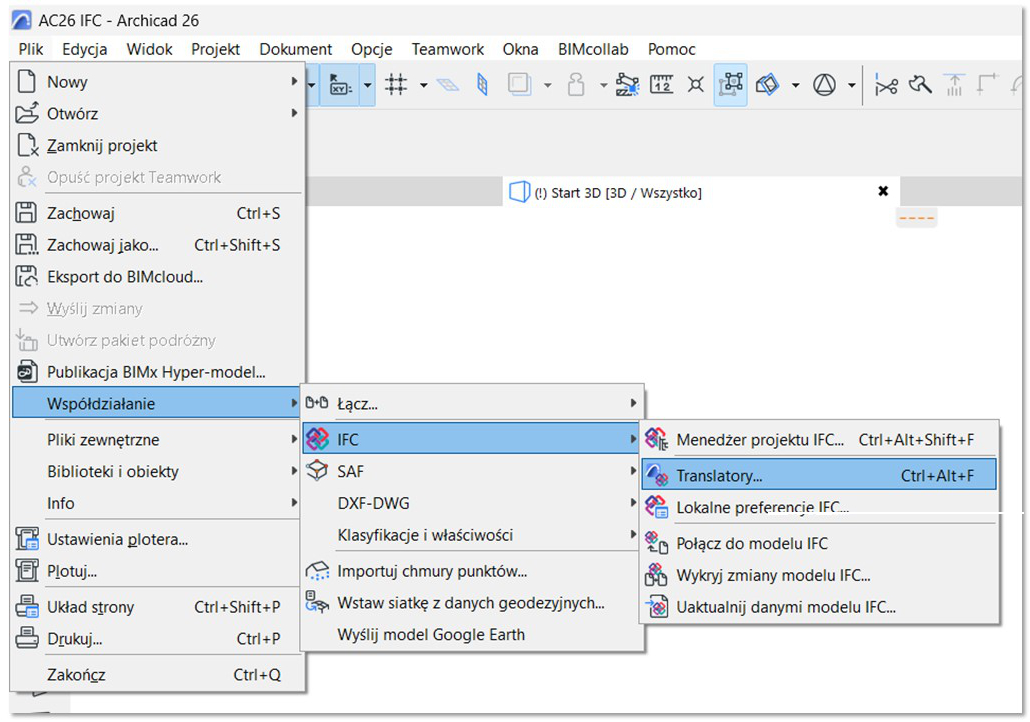Click the icon beside Uaktualnij danymi modelu IFC
Screen dimensions: 1030x722
[x=656, y=606]
